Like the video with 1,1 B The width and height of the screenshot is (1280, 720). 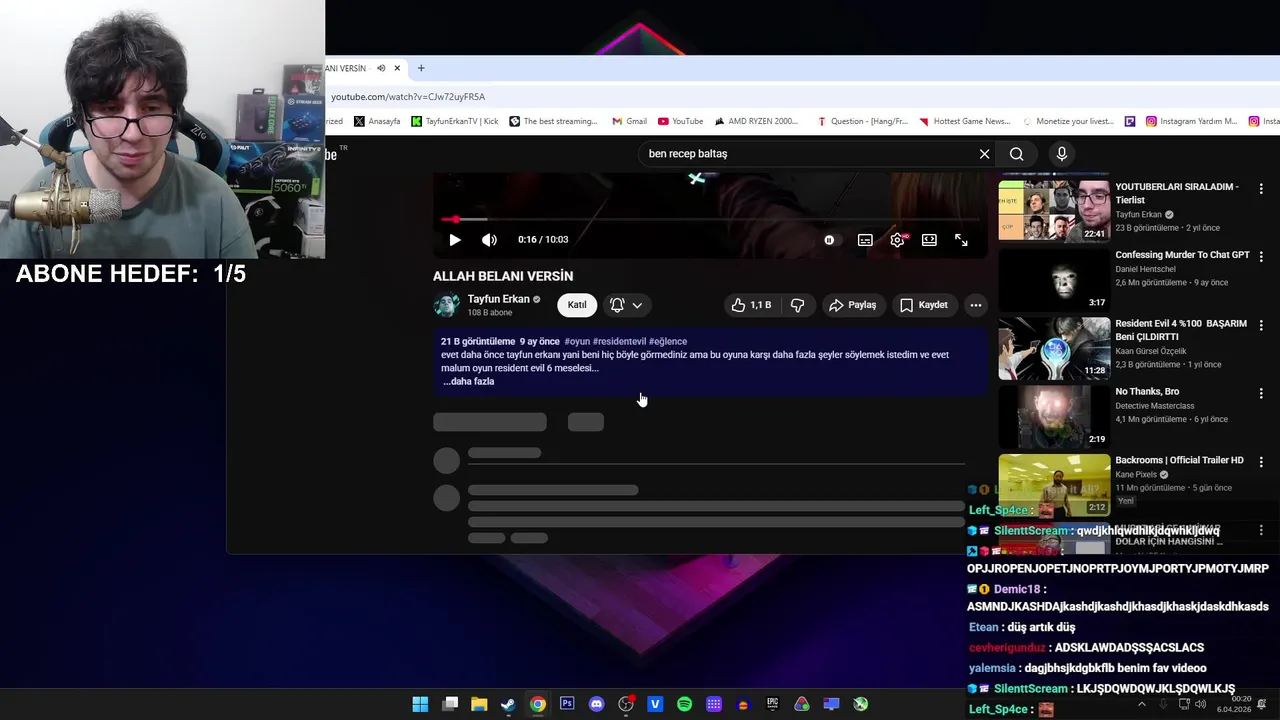(x=751, y=305)
